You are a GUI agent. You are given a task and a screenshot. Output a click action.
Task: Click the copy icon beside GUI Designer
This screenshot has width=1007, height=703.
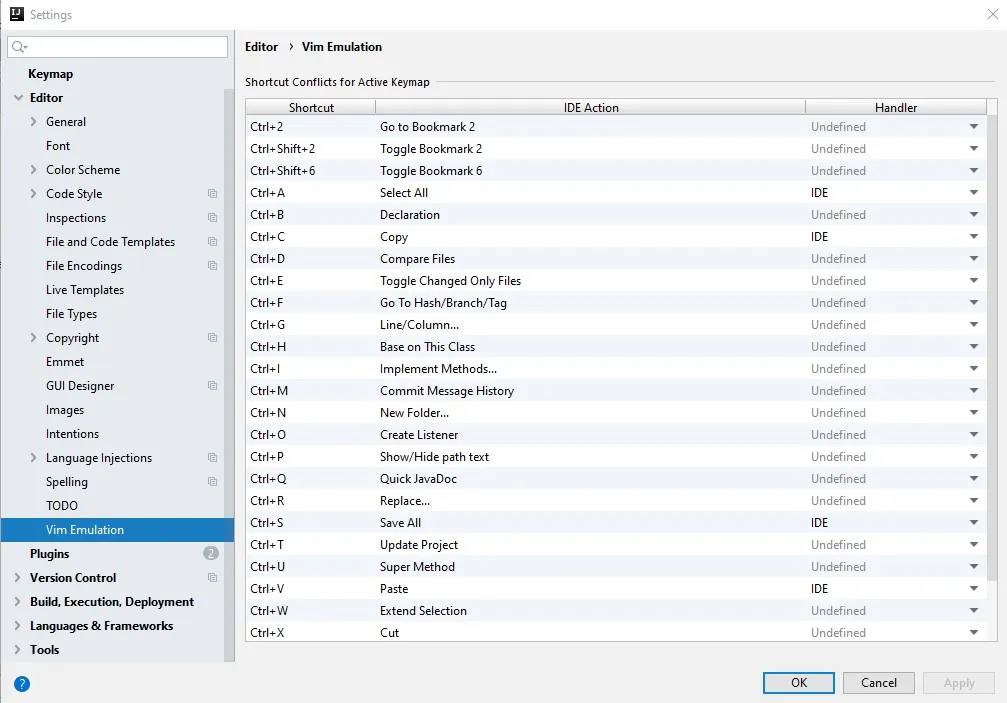[x=213, y=386]
